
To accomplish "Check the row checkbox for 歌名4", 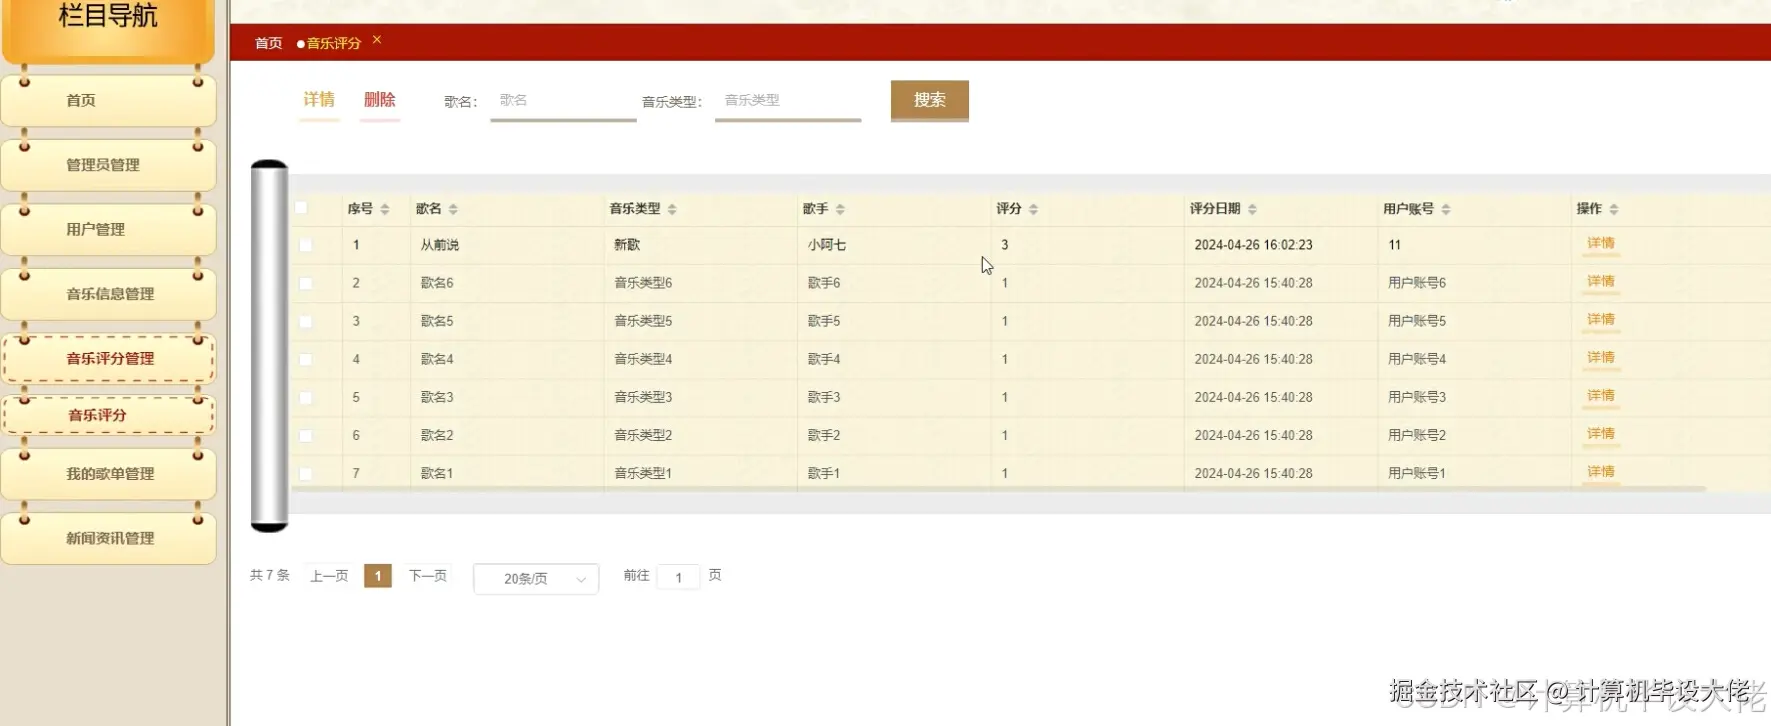I will click(x=306, y=359).
